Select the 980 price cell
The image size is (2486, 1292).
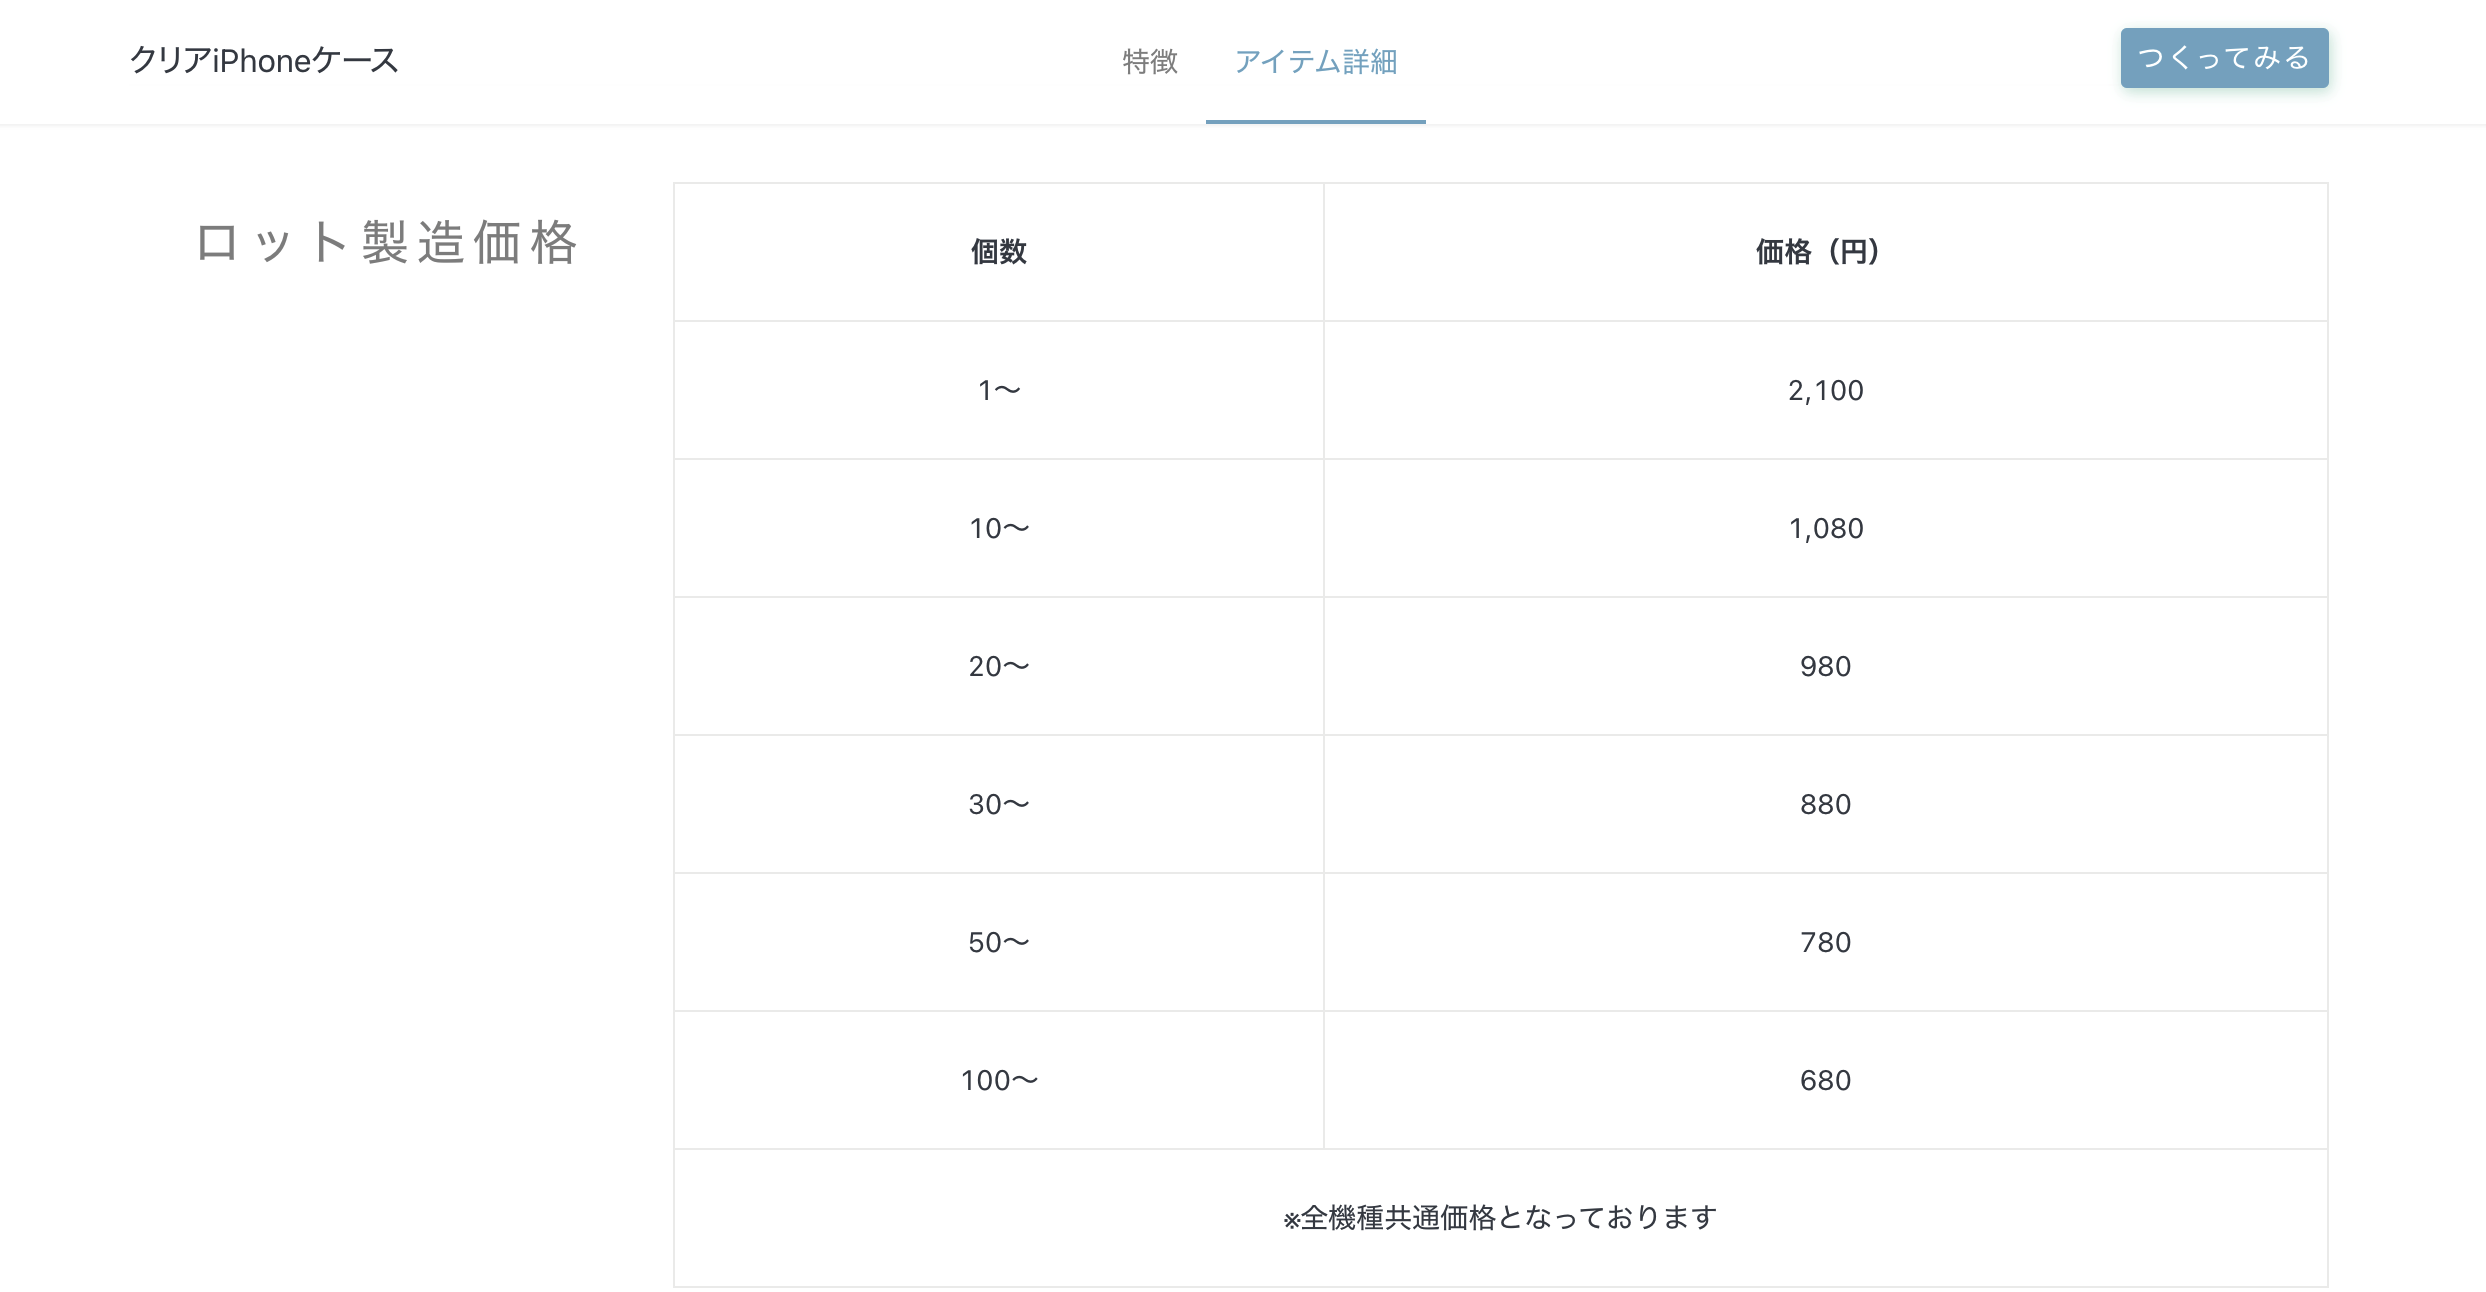point(1826,666)
